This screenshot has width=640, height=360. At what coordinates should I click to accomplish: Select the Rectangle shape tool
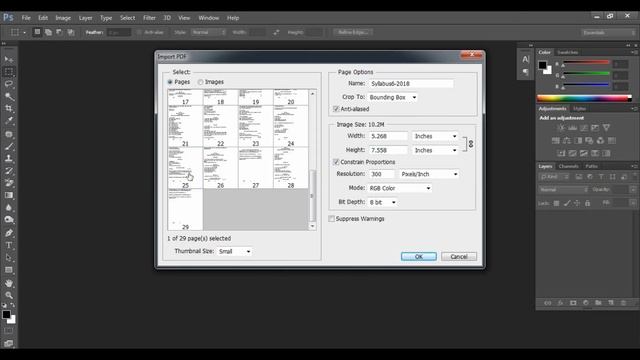coord(9,270)
